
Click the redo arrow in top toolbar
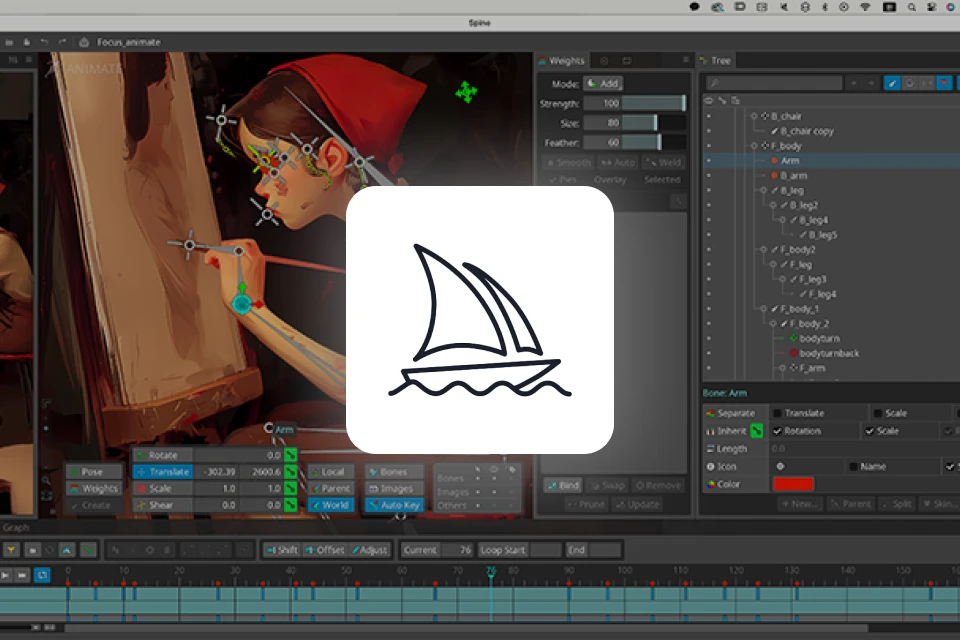point(62,42)
